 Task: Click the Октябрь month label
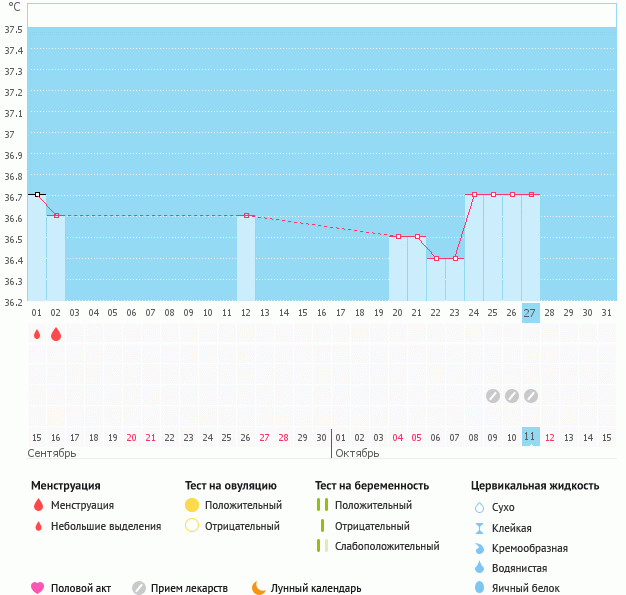point(357,453)
